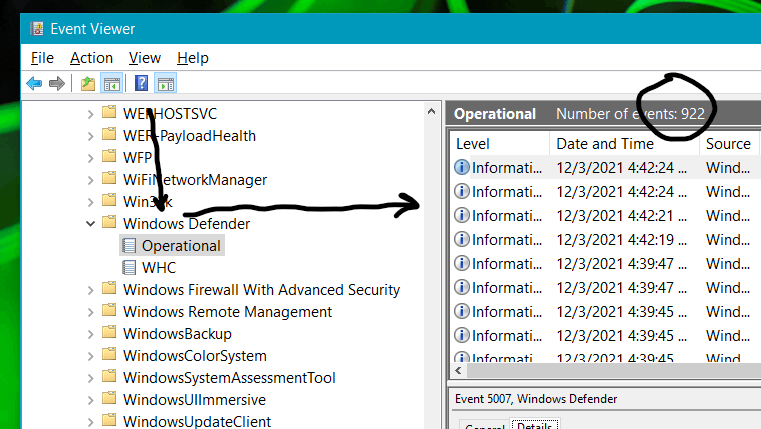
Task: Select the WER-PayloadHealth folder
Action: (189, 136)
